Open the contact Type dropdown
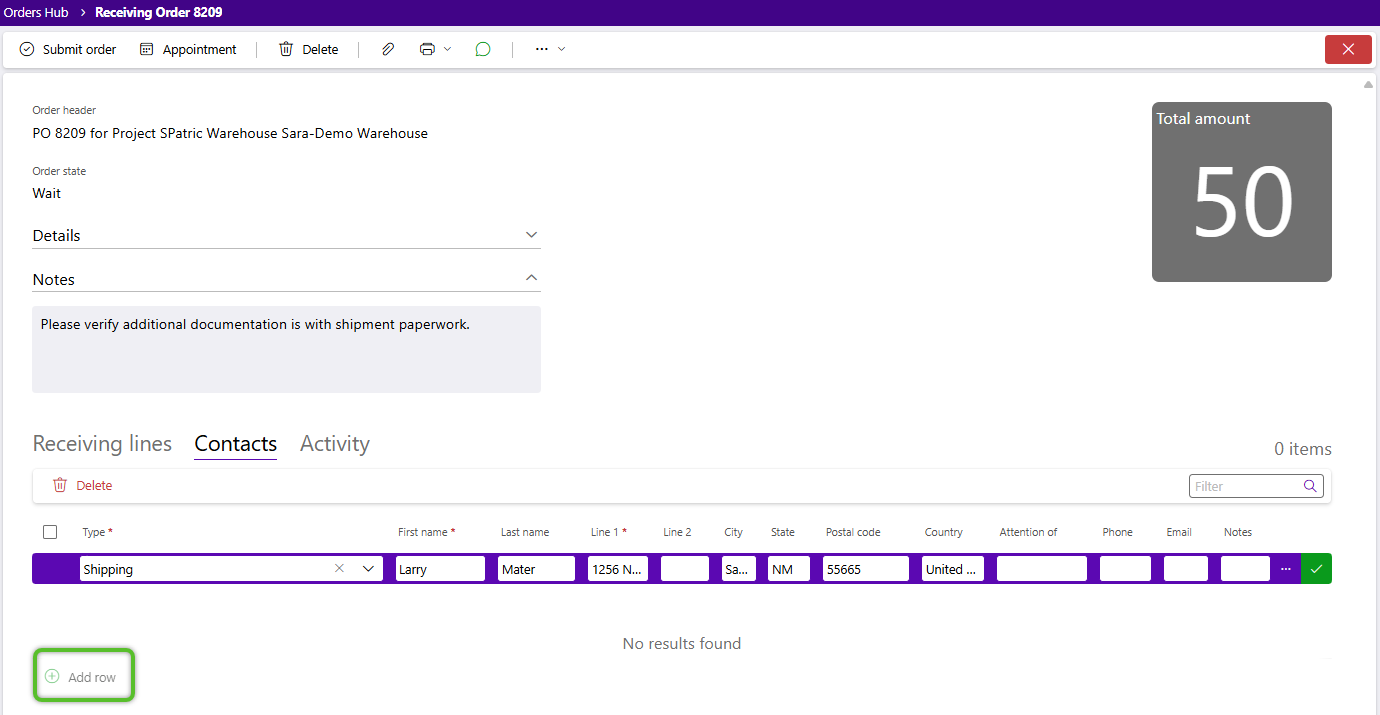 368,569
